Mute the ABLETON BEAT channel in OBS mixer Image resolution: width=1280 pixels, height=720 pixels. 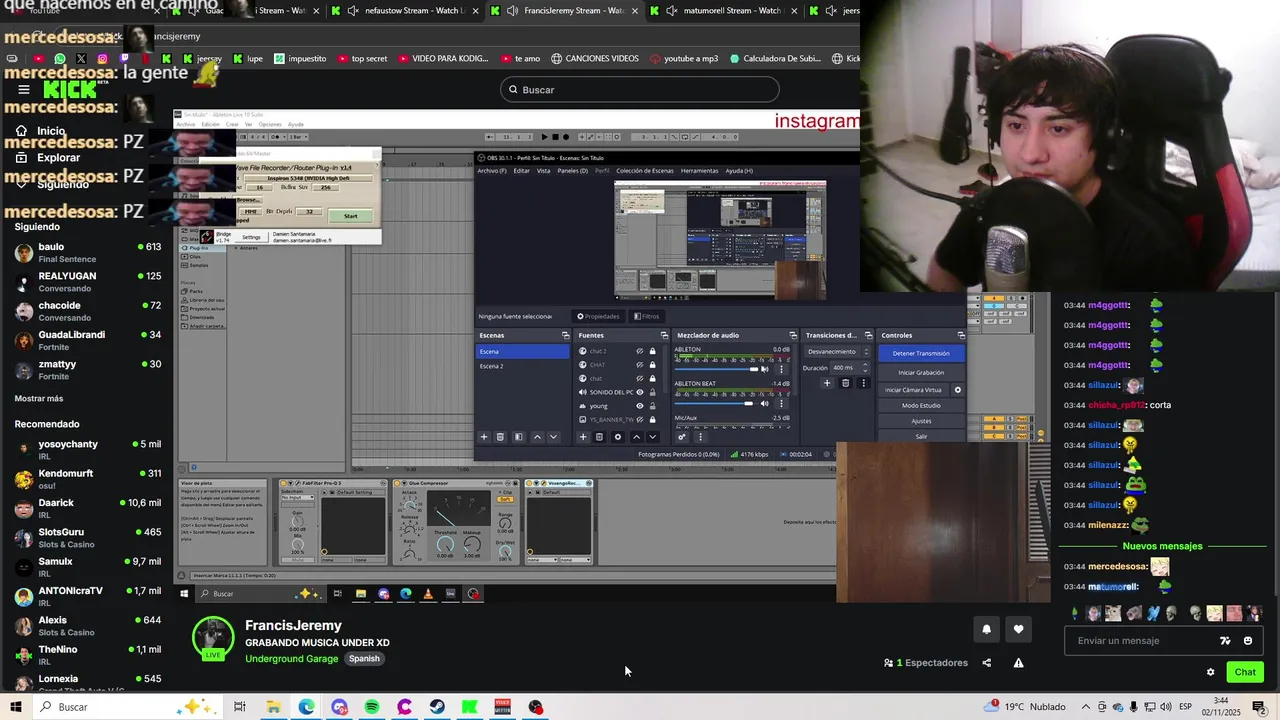click(765, 403)
